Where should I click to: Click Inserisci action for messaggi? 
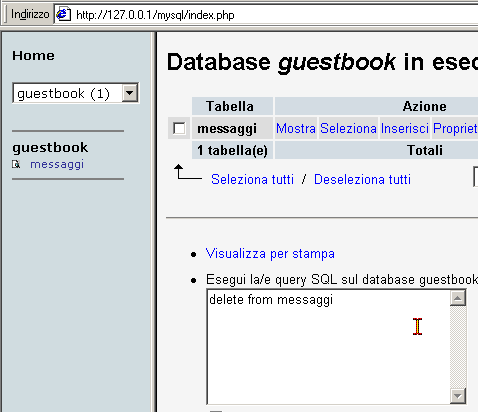click(x=405, y=128)
